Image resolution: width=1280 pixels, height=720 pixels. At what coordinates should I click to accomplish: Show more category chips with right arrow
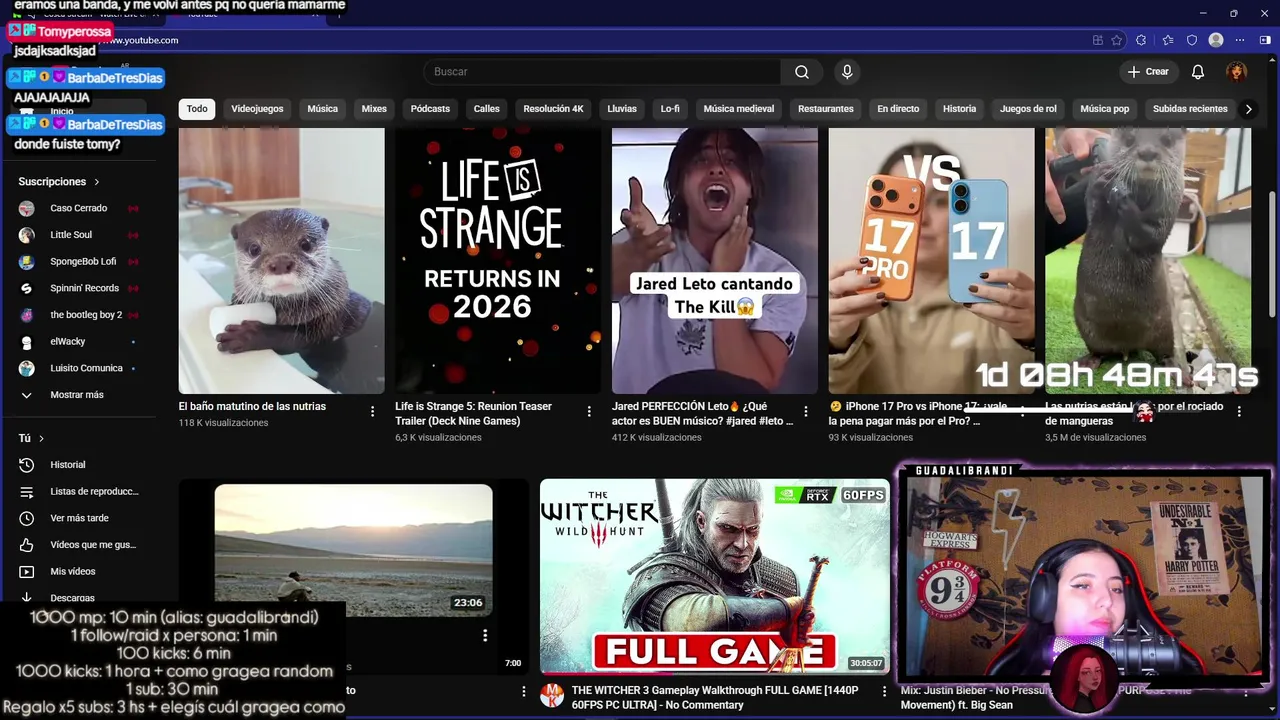(1248, 109)
